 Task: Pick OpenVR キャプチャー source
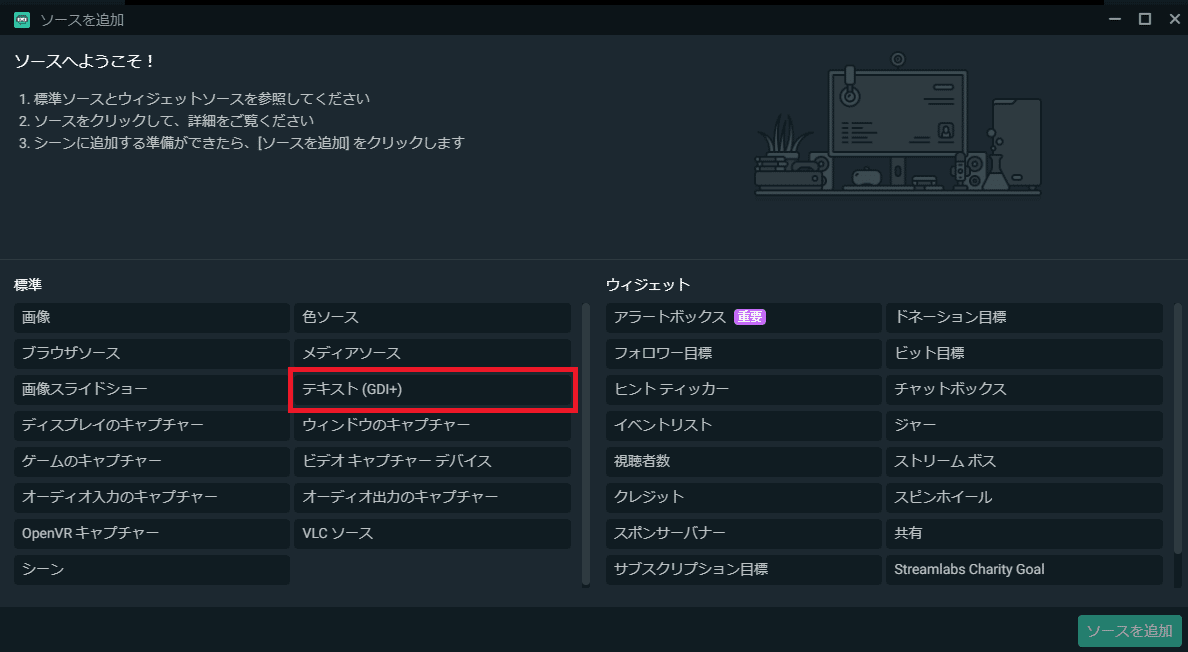point(152,533)
